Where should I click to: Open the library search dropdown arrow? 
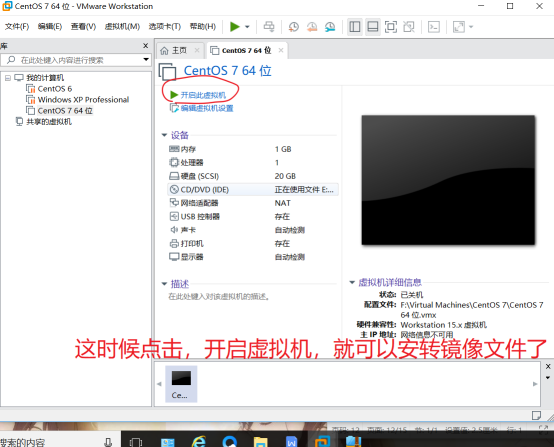[146, 60]
